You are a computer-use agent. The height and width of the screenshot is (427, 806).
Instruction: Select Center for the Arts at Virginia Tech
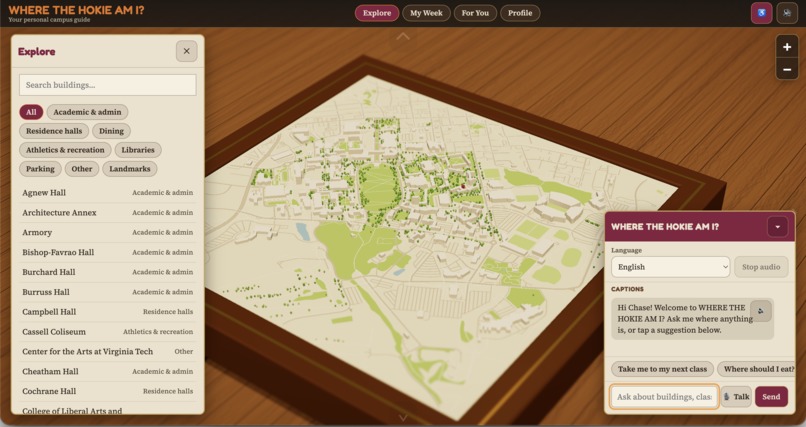click(x=107, y=351)
